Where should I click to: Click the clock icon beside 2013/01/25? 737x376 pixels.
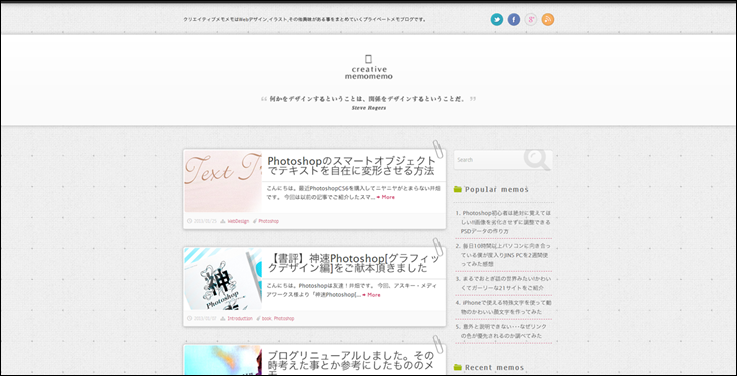click(x=189, y=221)
